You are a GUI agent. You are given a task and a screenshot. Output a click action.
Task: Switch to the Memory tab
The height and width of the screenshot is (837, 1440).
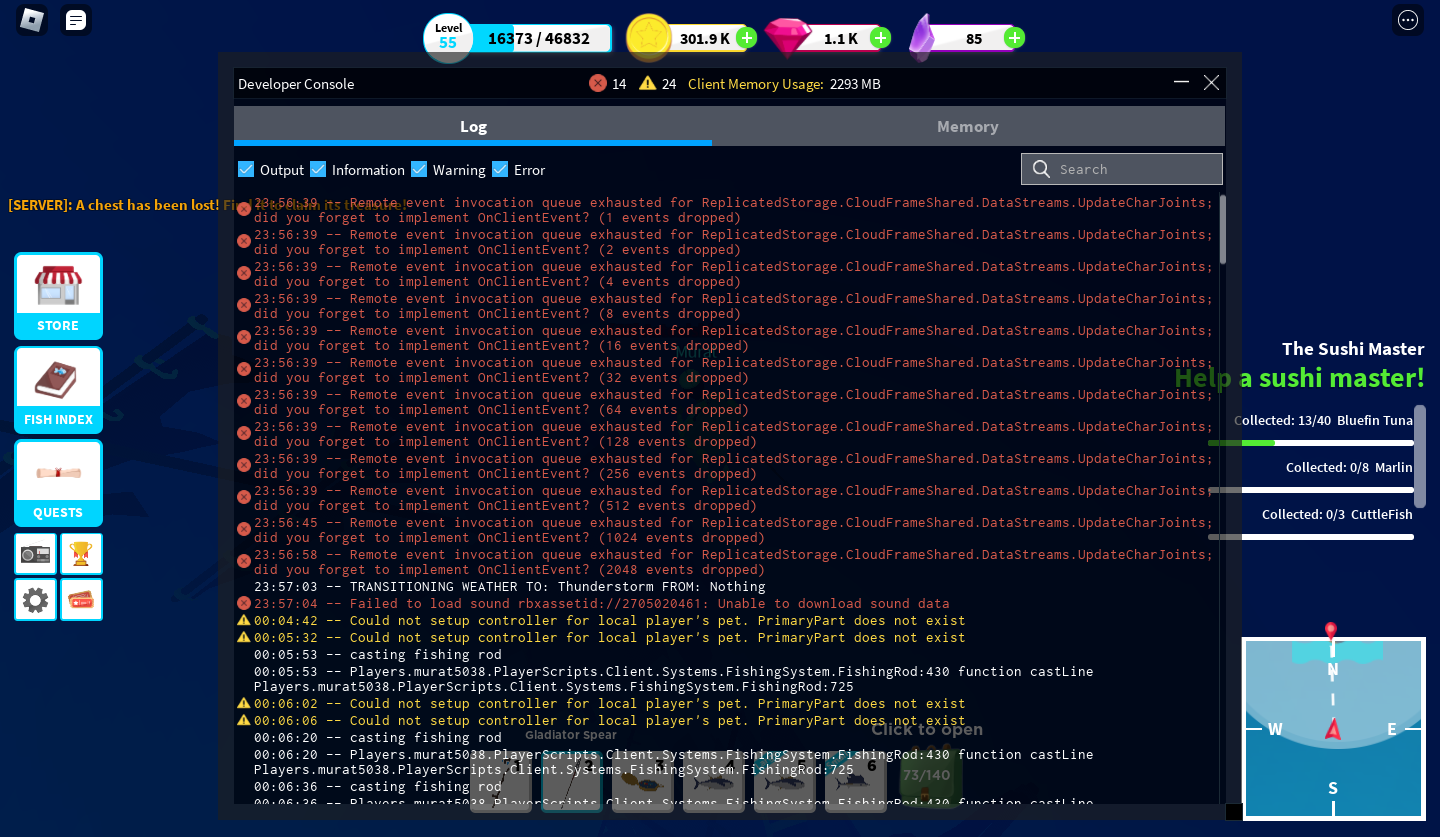(x=968, y=126)
